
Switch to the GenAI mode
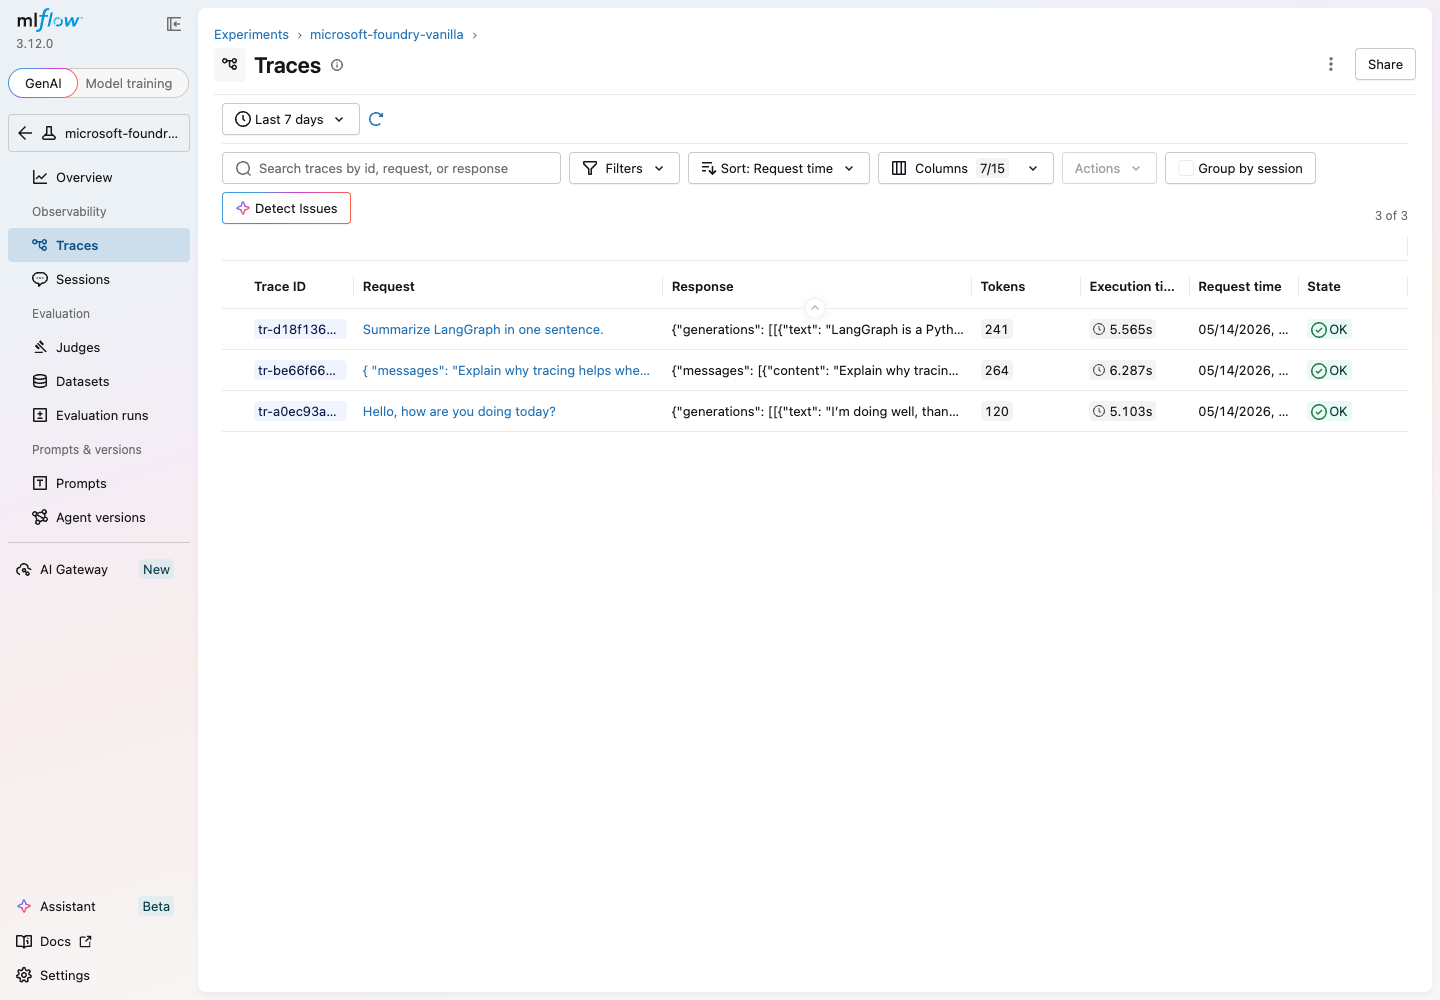pyautogui.click(x=43, y=83)
